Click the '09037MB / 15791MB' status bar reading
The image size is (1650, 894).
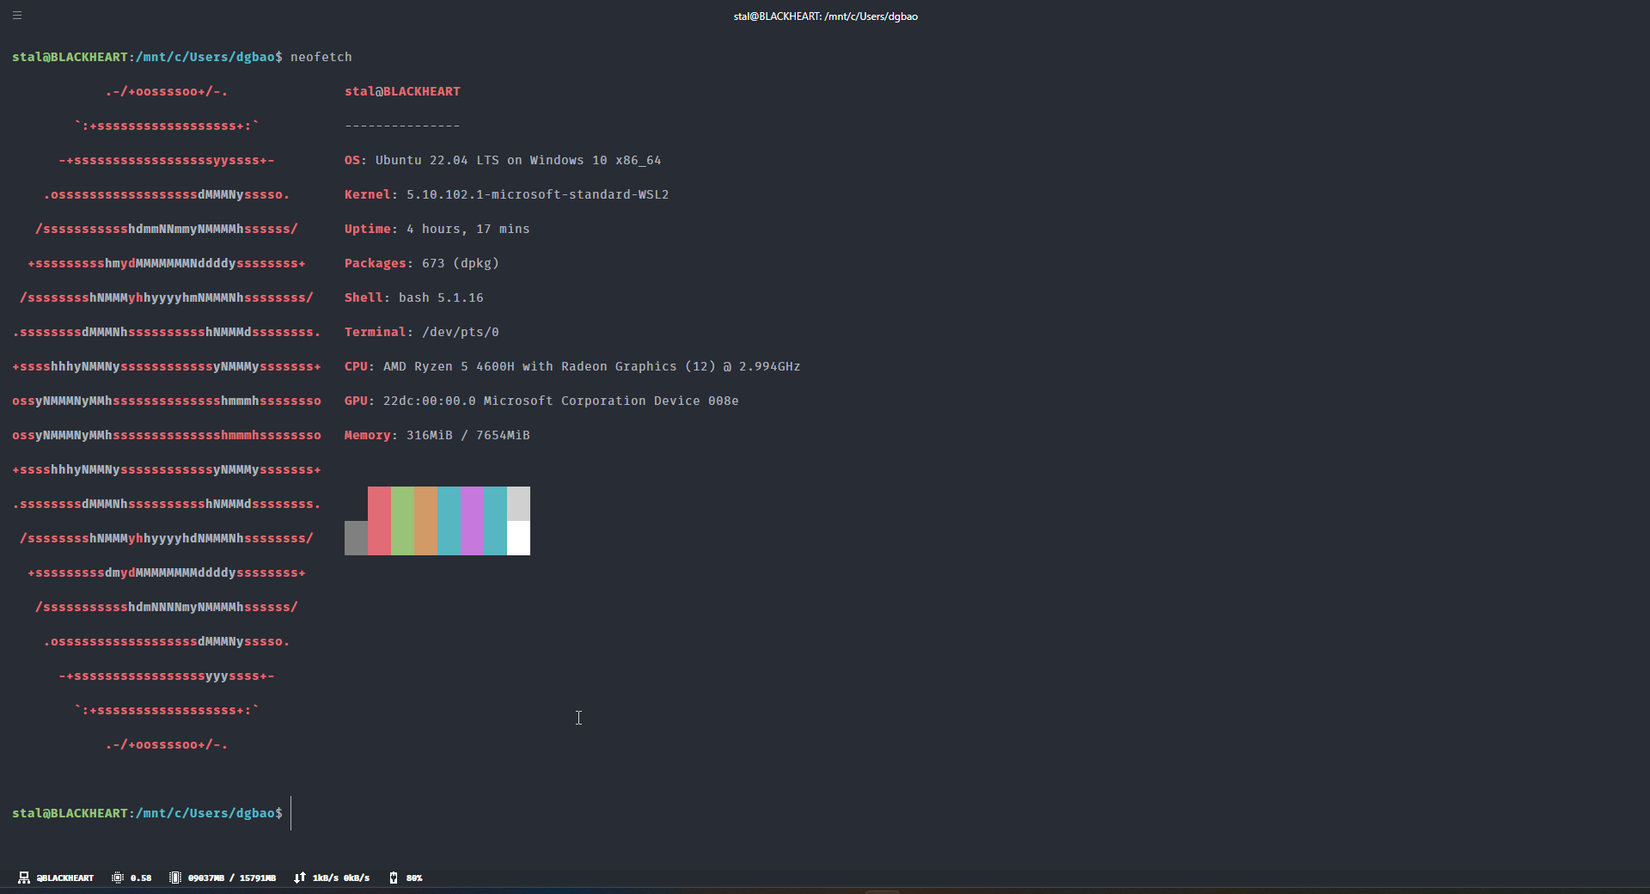pos(232,878)
